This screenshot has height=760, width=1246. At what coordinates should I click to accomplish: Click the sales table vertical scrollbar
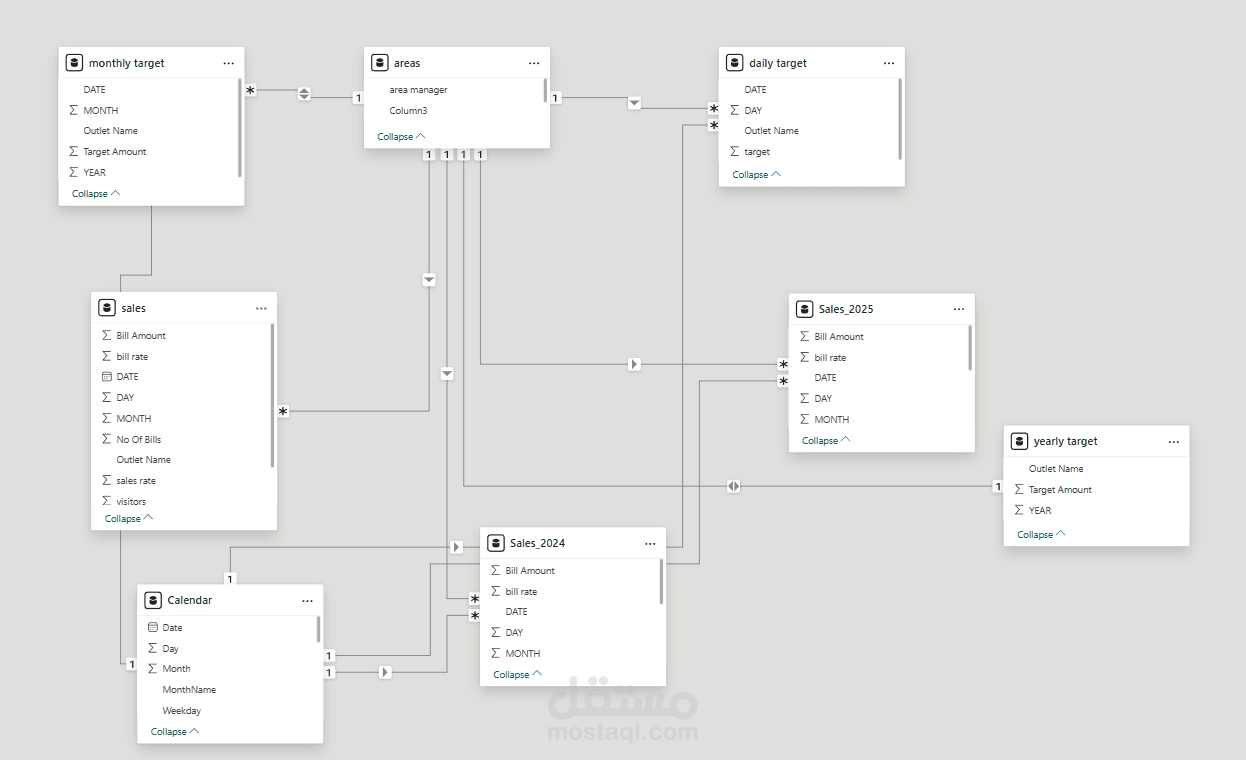tap(272, 395)
